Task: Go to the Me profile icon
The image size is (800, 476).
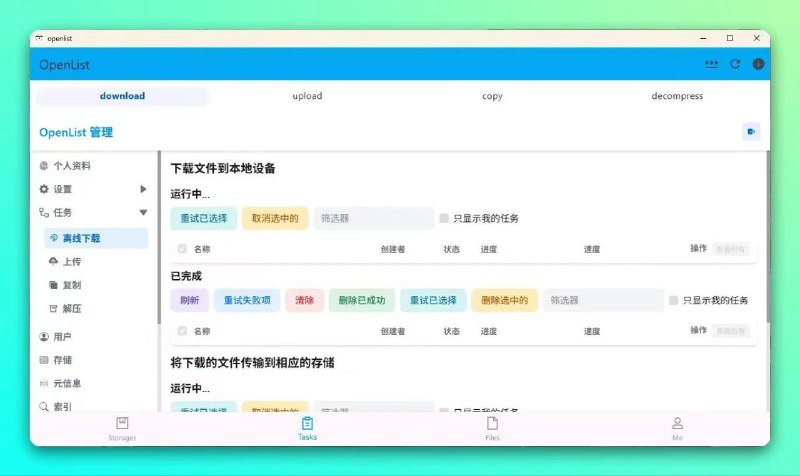Action: (677, 424)
